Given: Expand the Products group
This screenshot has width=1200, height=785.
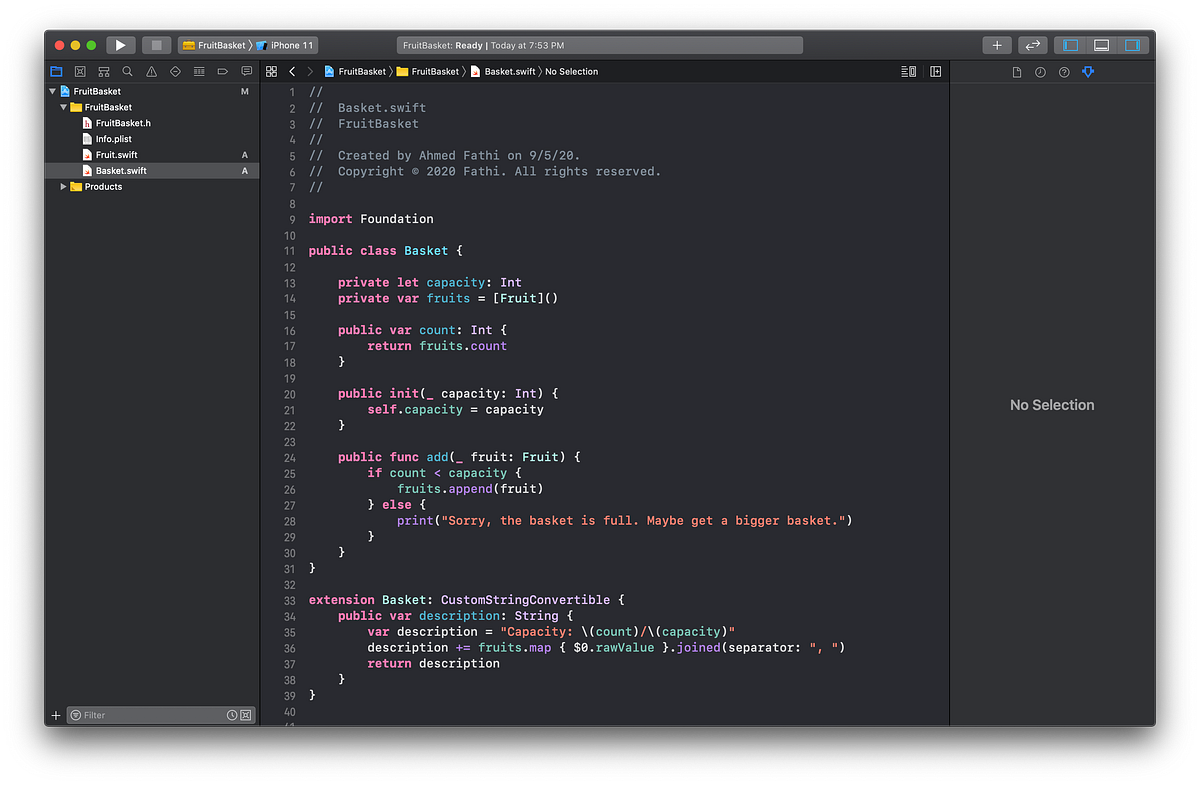Looking at the screenshot, I should (63, 186).
